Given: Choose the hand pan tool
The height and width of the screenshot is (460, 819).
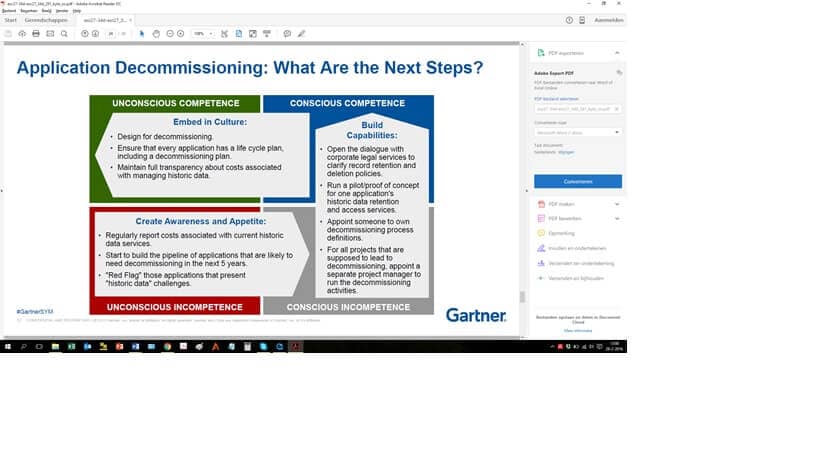Looking at the screenshot, I should coord(156,33).
